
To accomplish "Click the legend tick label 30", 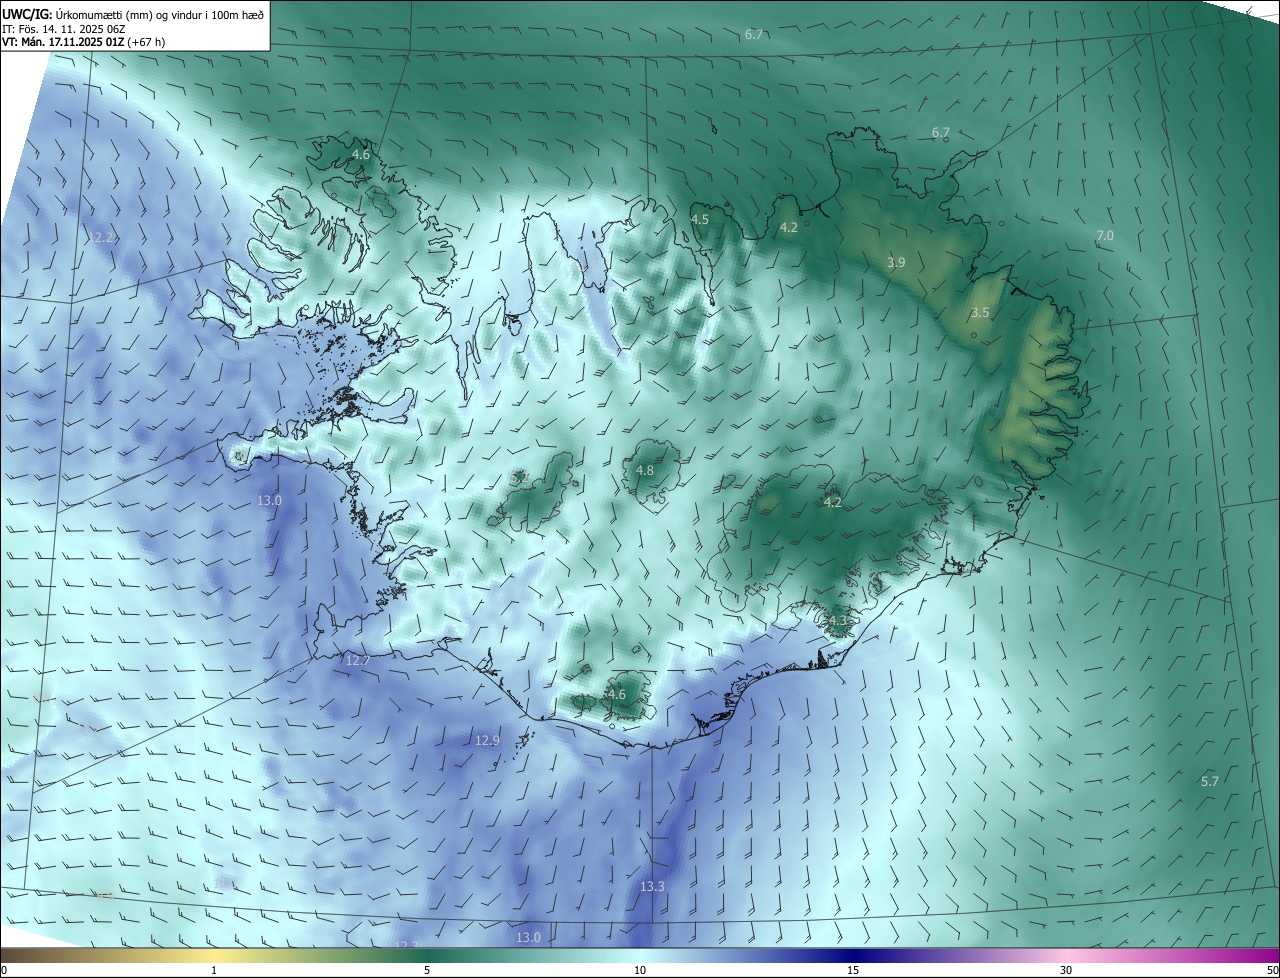I will coord(1066,970).
